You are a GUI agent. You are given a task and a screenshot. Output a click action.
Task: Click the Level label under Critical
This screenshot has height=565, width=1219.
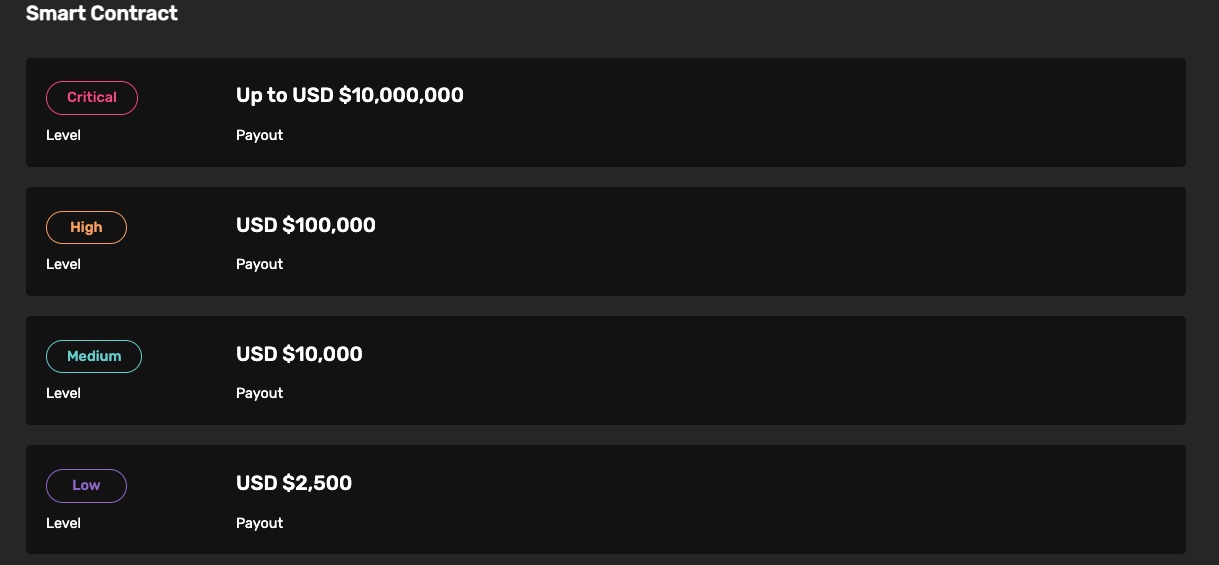tap(63, 135)
